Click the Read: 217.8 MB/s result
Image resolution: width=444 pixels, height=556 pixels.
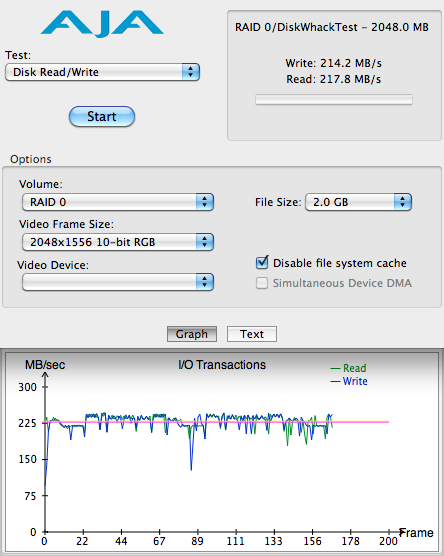click(333, 79)
